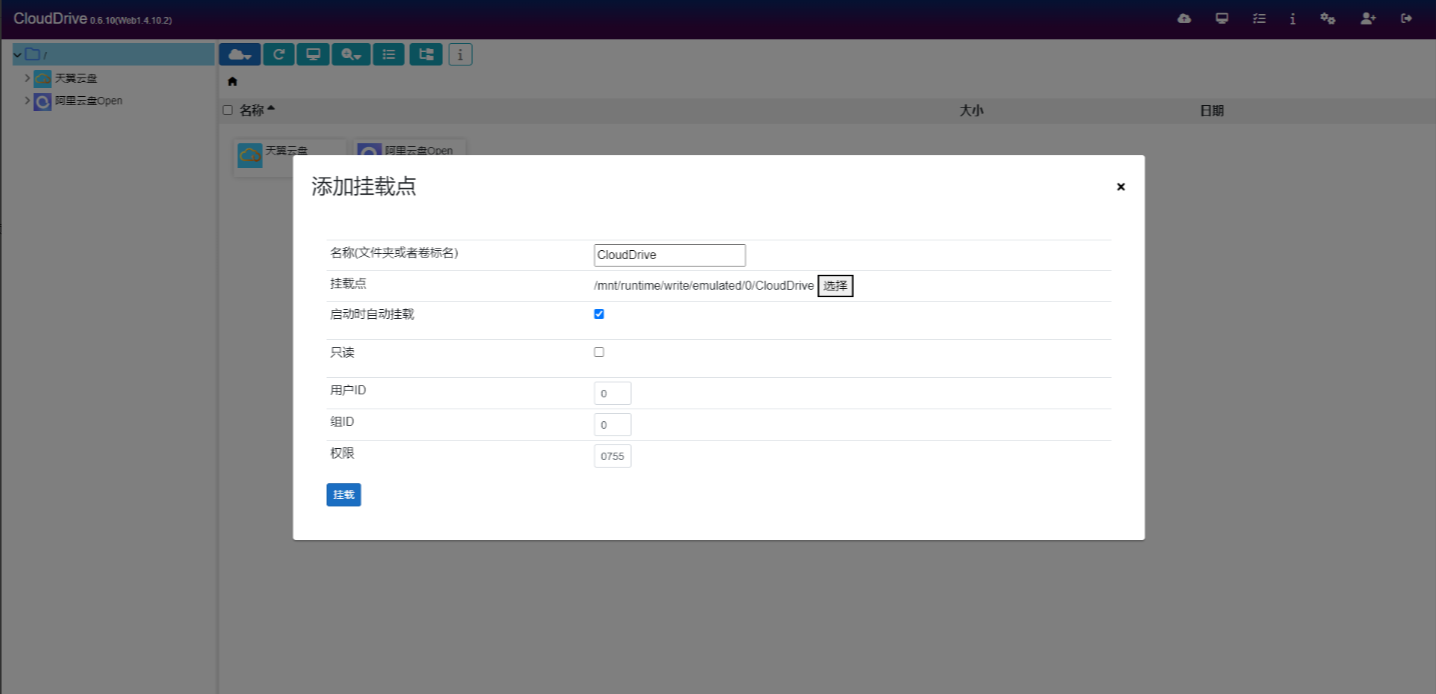The height and width of the screenshot is (694, 1436).
Task: Click the cloud upload icon in top header
Action: 1184,19
